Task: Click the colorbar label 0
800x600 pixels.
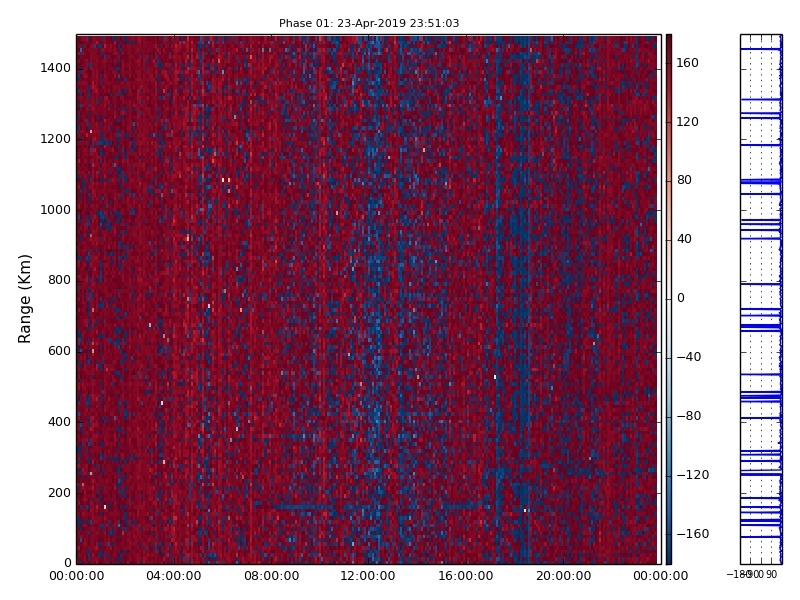Action: (681, 298)
